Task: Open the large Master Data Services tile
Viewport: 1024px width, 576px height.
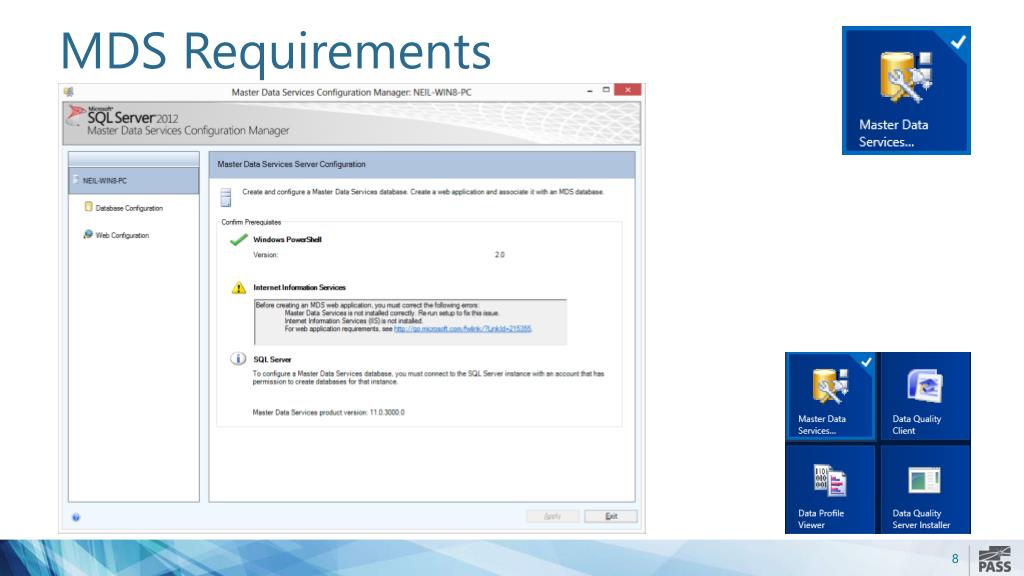Action: (906, 90)
